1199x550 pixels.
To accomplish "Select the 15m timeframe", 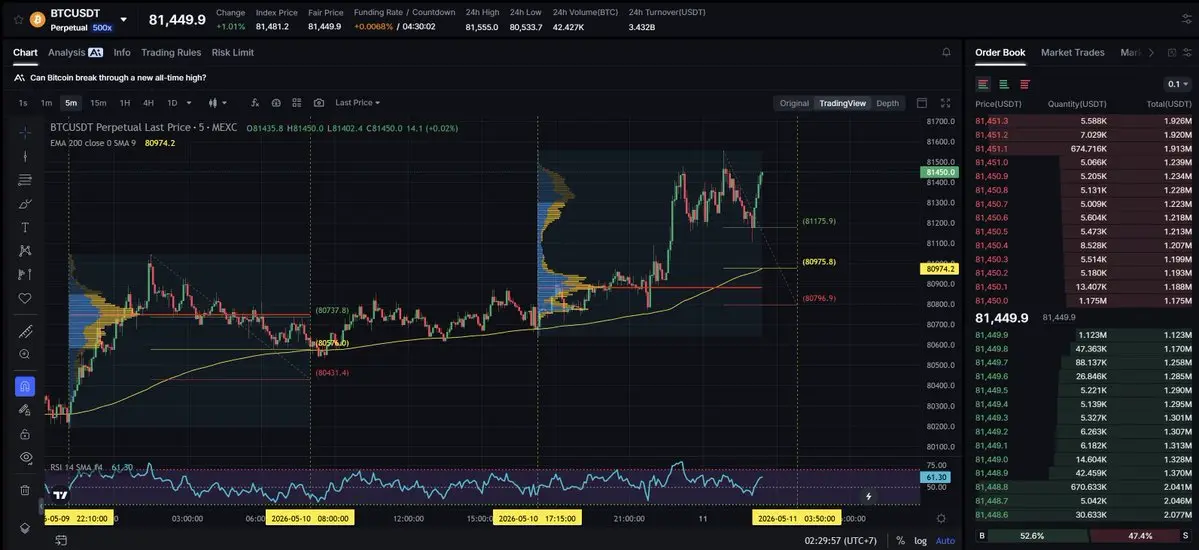I will click(x=98, y=103).
